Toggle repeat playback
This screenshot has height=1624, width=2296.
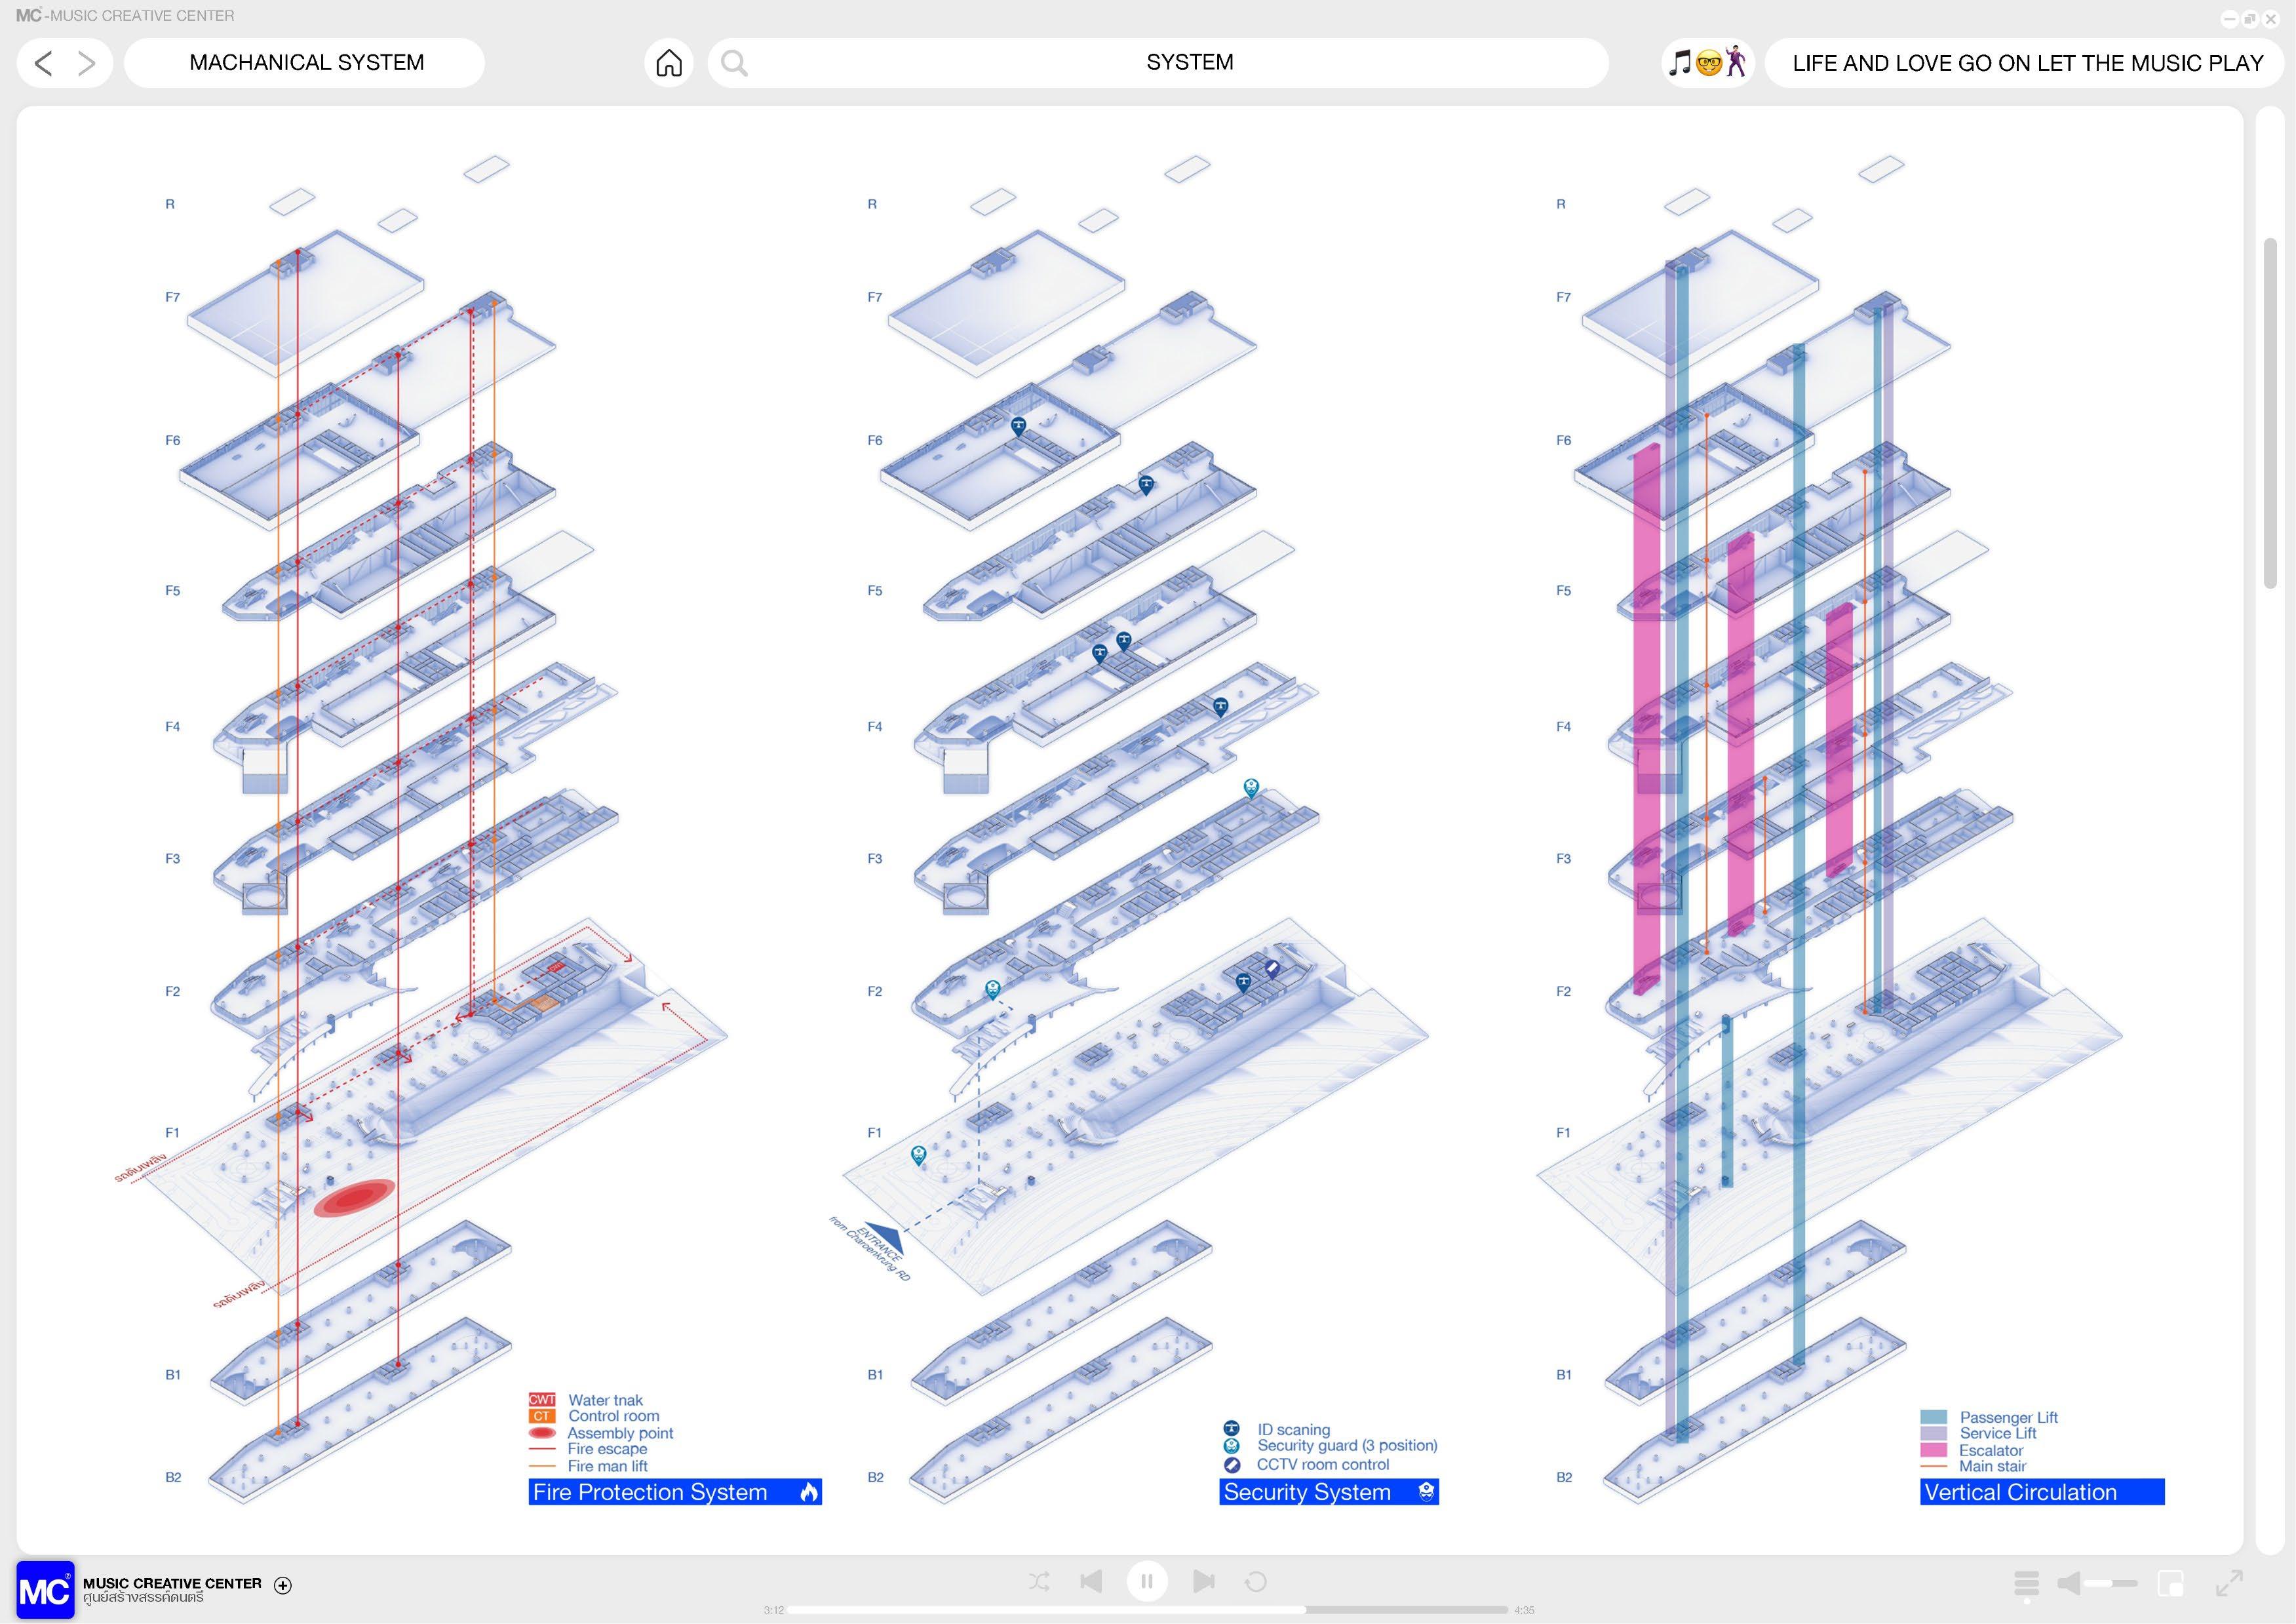point(1255,1581)
